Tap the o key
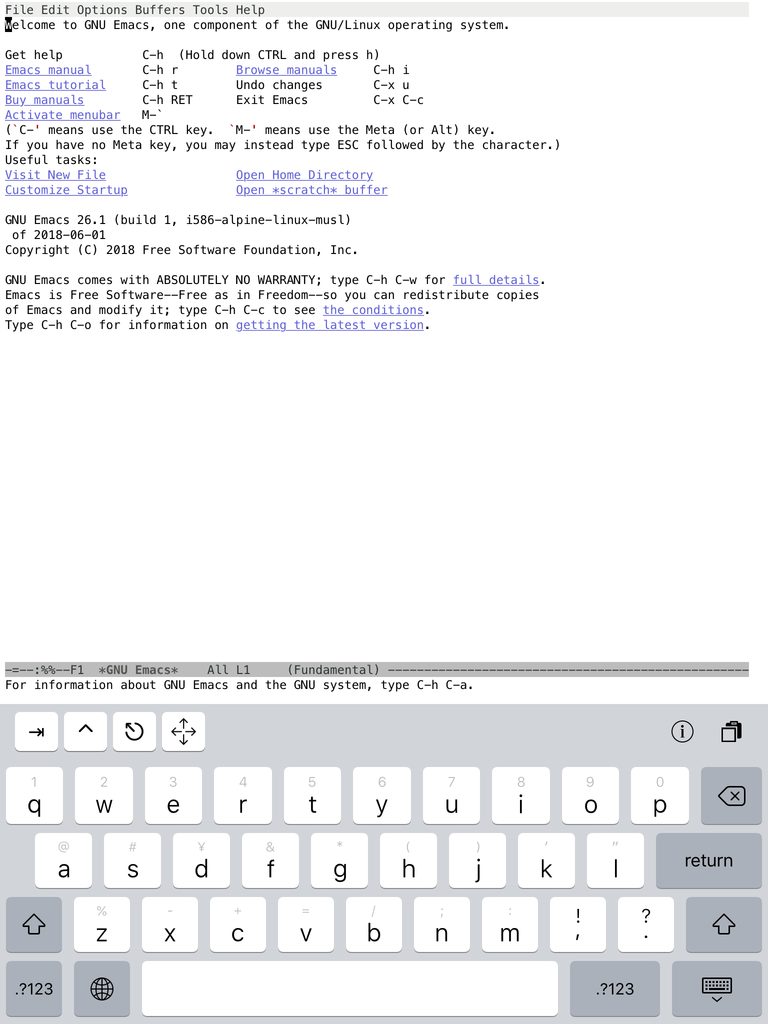Image resolution: width=768 pixels, height=1024 pixels. click(x=590, y=795)
